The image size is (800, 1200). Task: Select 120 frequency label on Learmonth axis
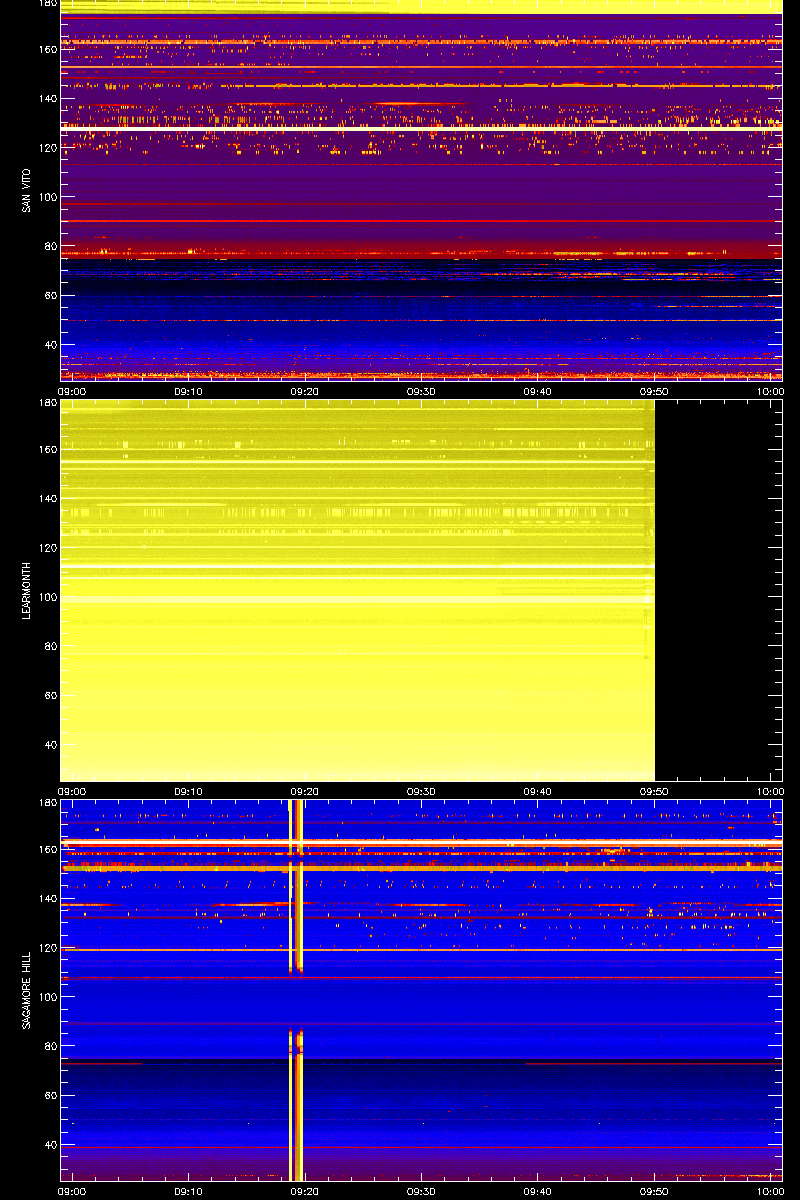pyautogui.click(x=47, y=548)
